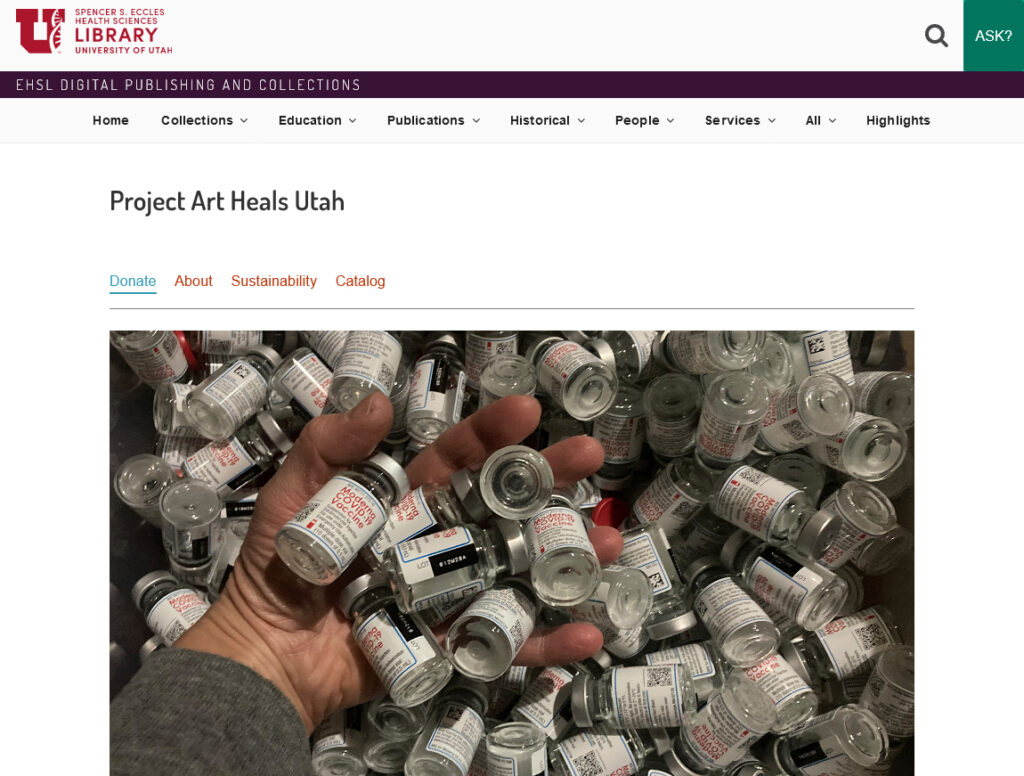Expand the Services dropdown chevron

pyautogui.click(x=772, y=121)
